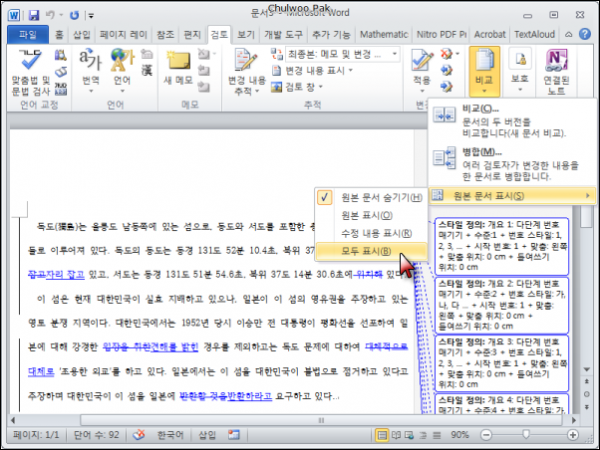Open Word help question mark icon
The image size is (600, 450).
tap(585, 34)
